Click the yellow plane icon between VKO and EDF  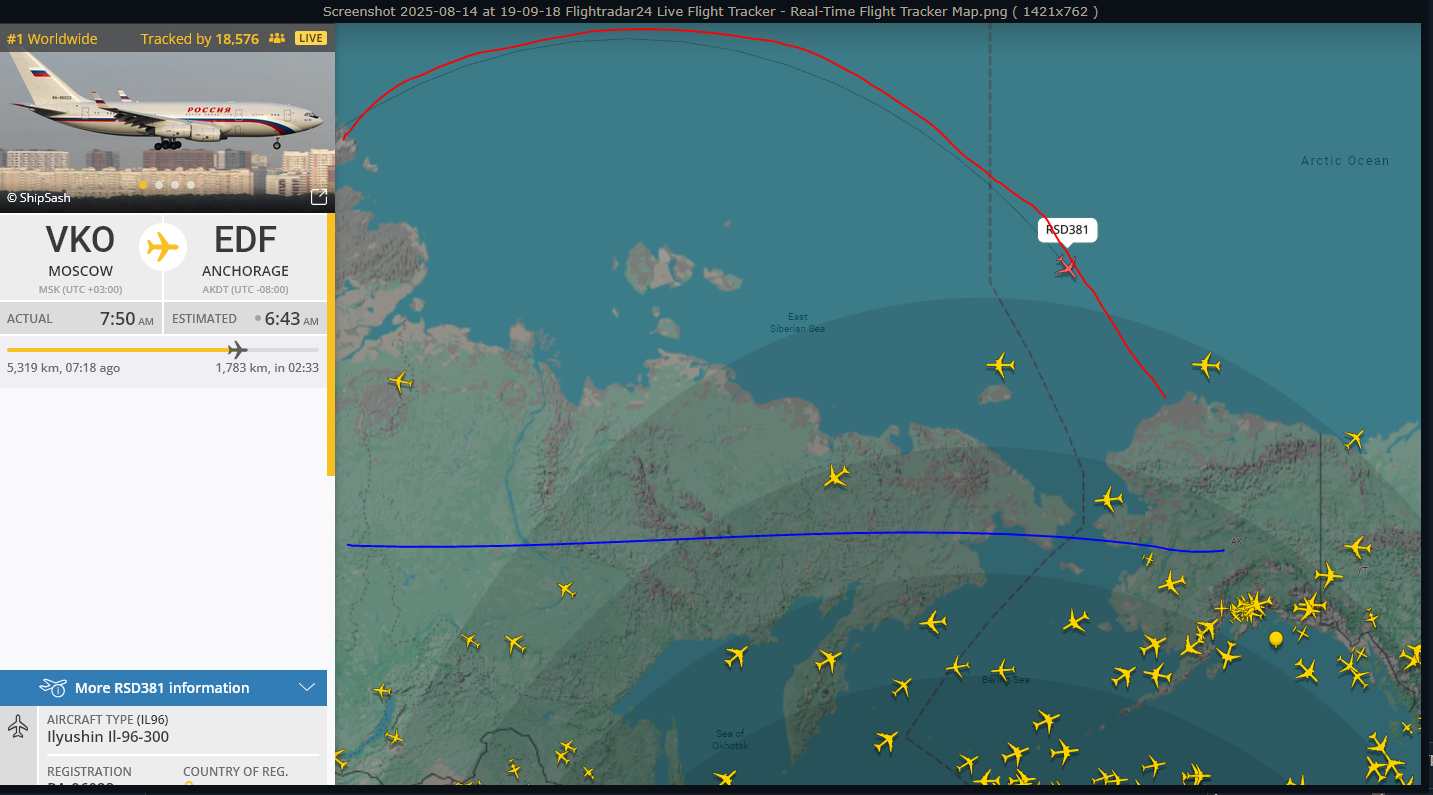coord(163,246)
